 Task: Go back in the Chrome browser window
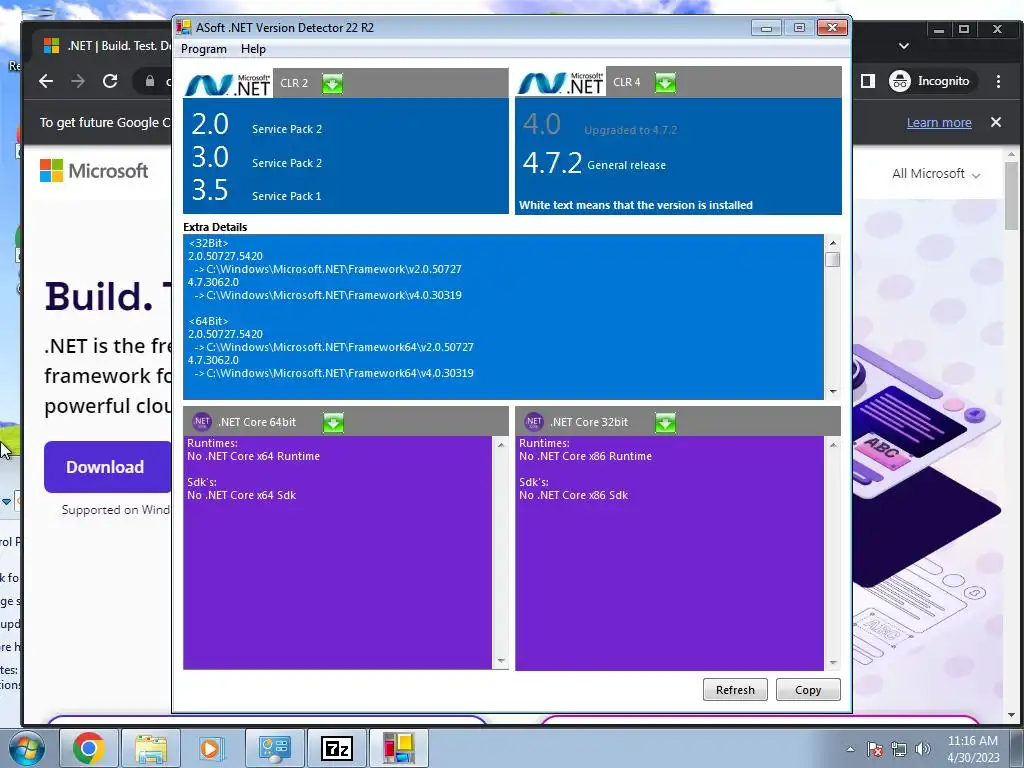(46, 81)
